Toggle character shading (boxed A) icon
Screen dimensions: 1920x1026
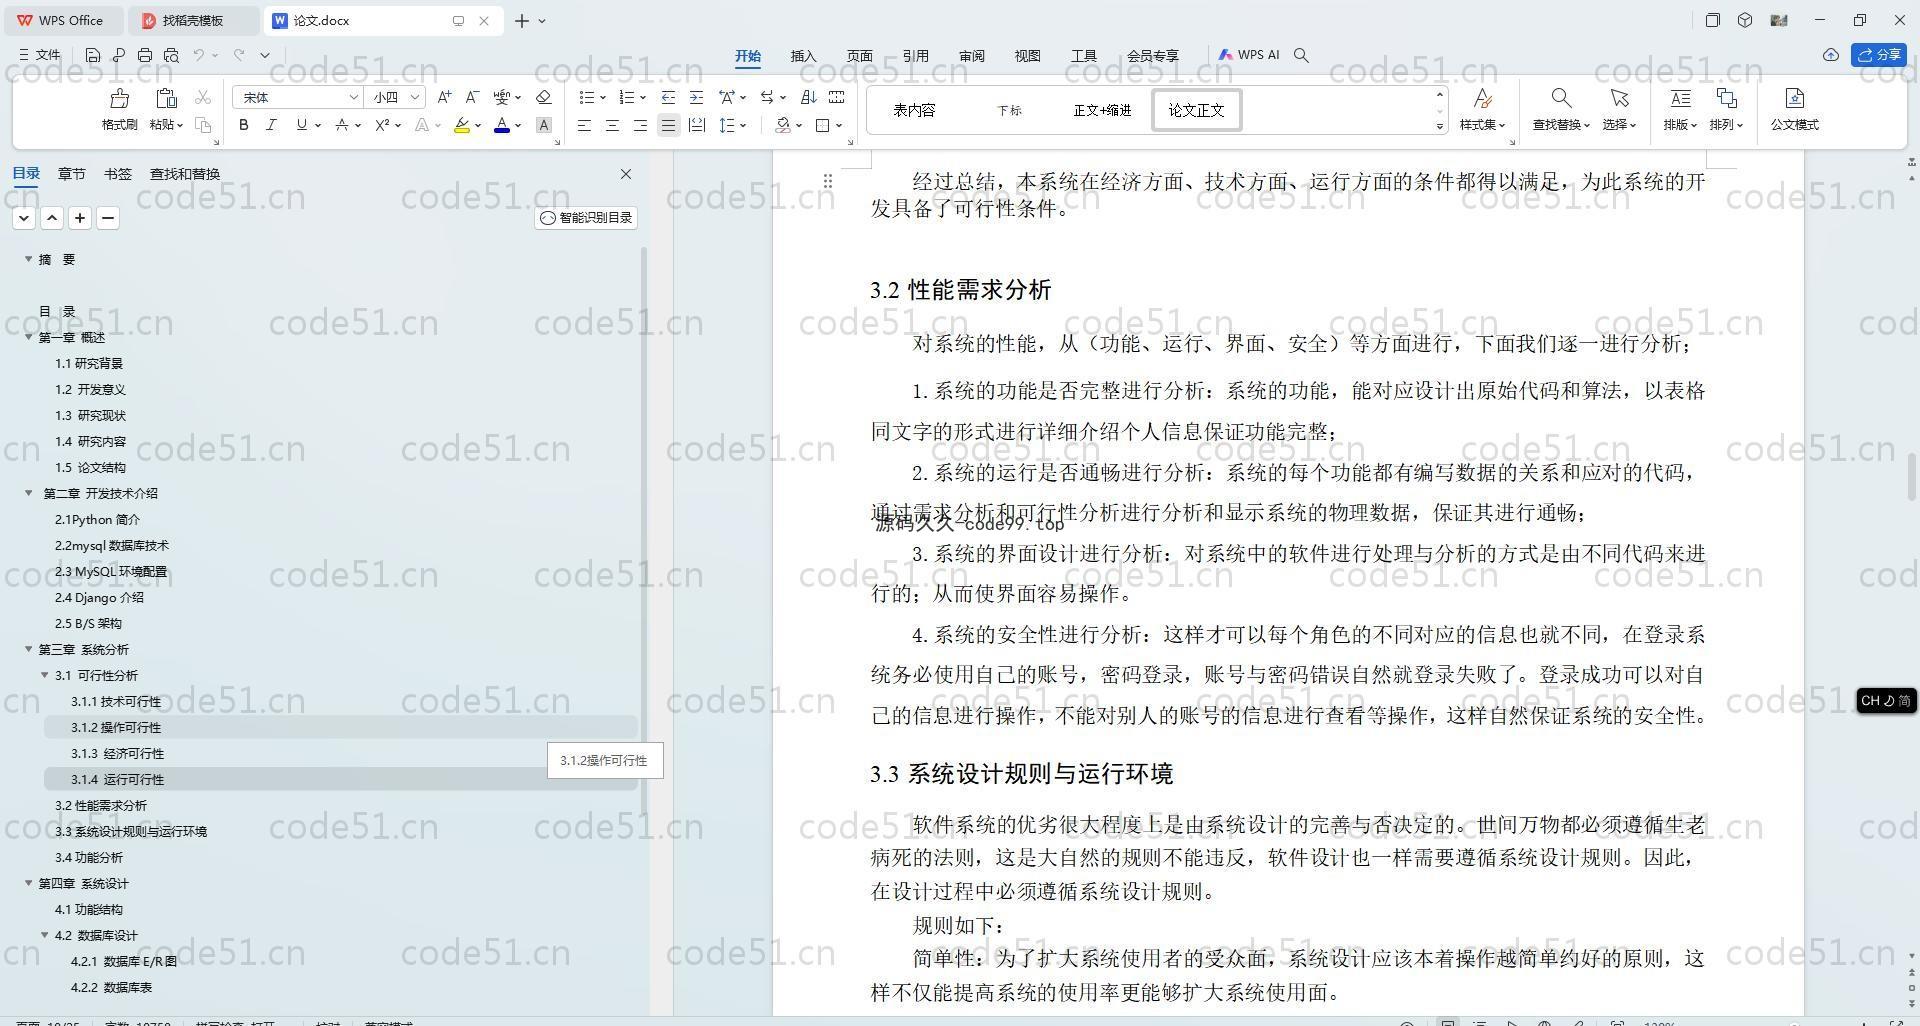[x=544, y=125]
